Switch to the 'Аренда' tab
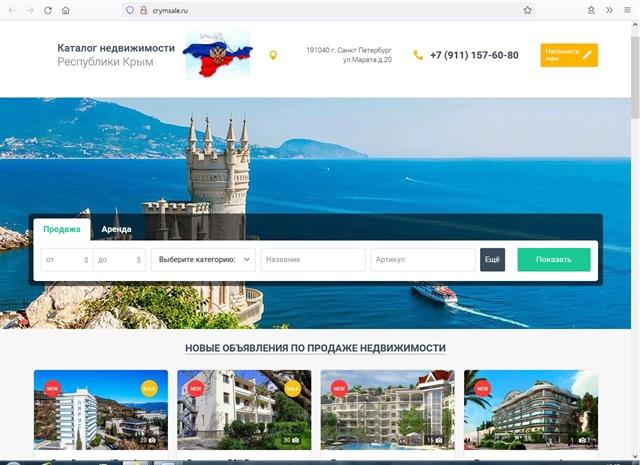 click(116, 229)
